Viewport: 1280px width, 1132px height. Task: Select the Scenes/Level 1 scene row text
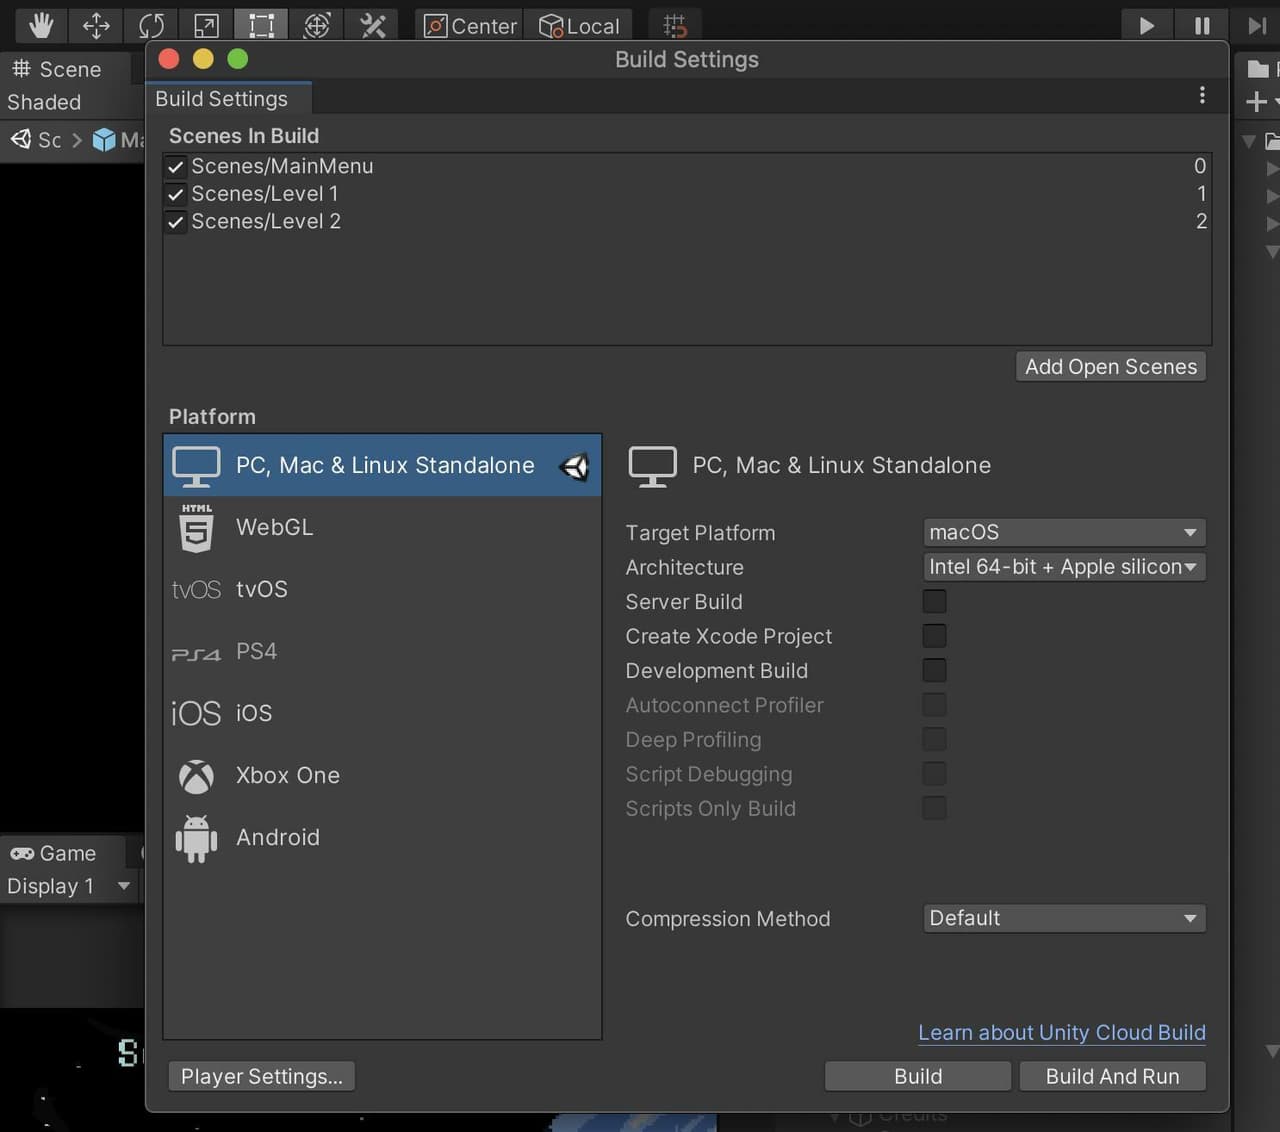pos(265,194)
